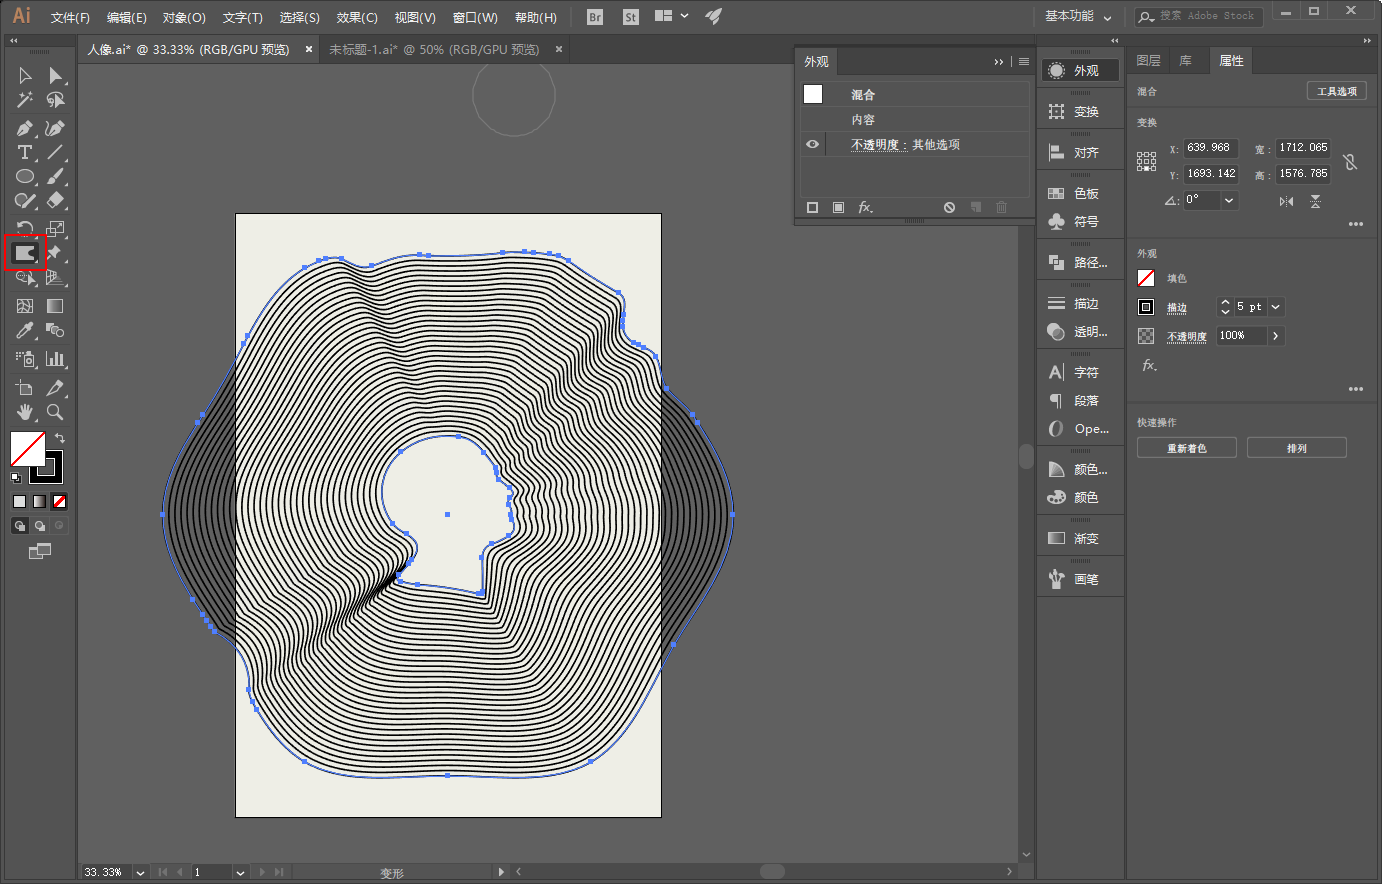This screenshot has height=884, width=1382.
Task: Open the Appearance panel options menu
Action: pos(1024,62)
